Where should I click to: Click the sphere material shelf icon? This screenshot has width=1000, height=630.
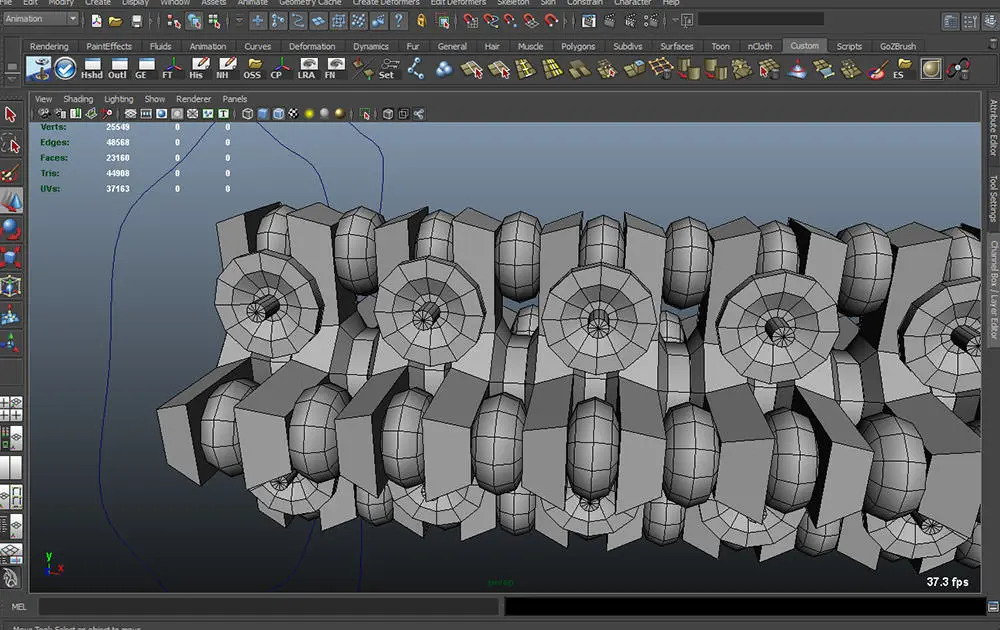coord(930,69)
